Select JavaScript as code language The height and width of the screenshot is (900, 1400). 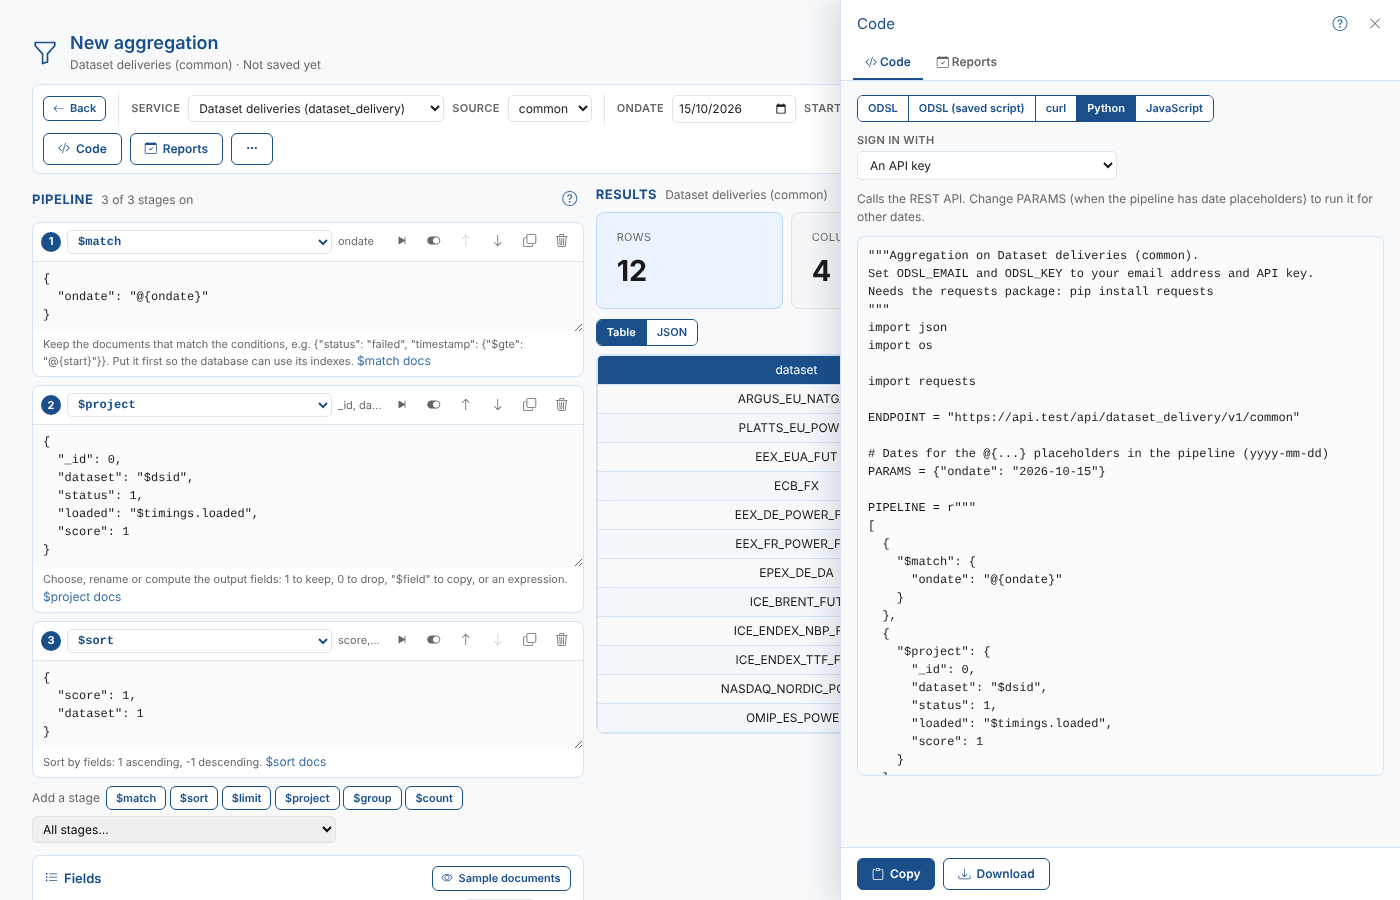click(1174, 108)
